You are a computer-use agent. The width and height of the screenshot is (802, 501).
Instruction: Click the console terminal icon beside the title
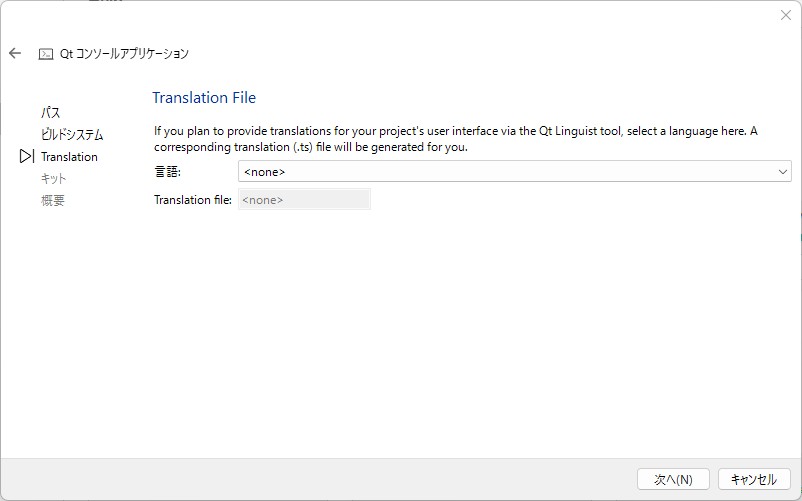[46, 54]
